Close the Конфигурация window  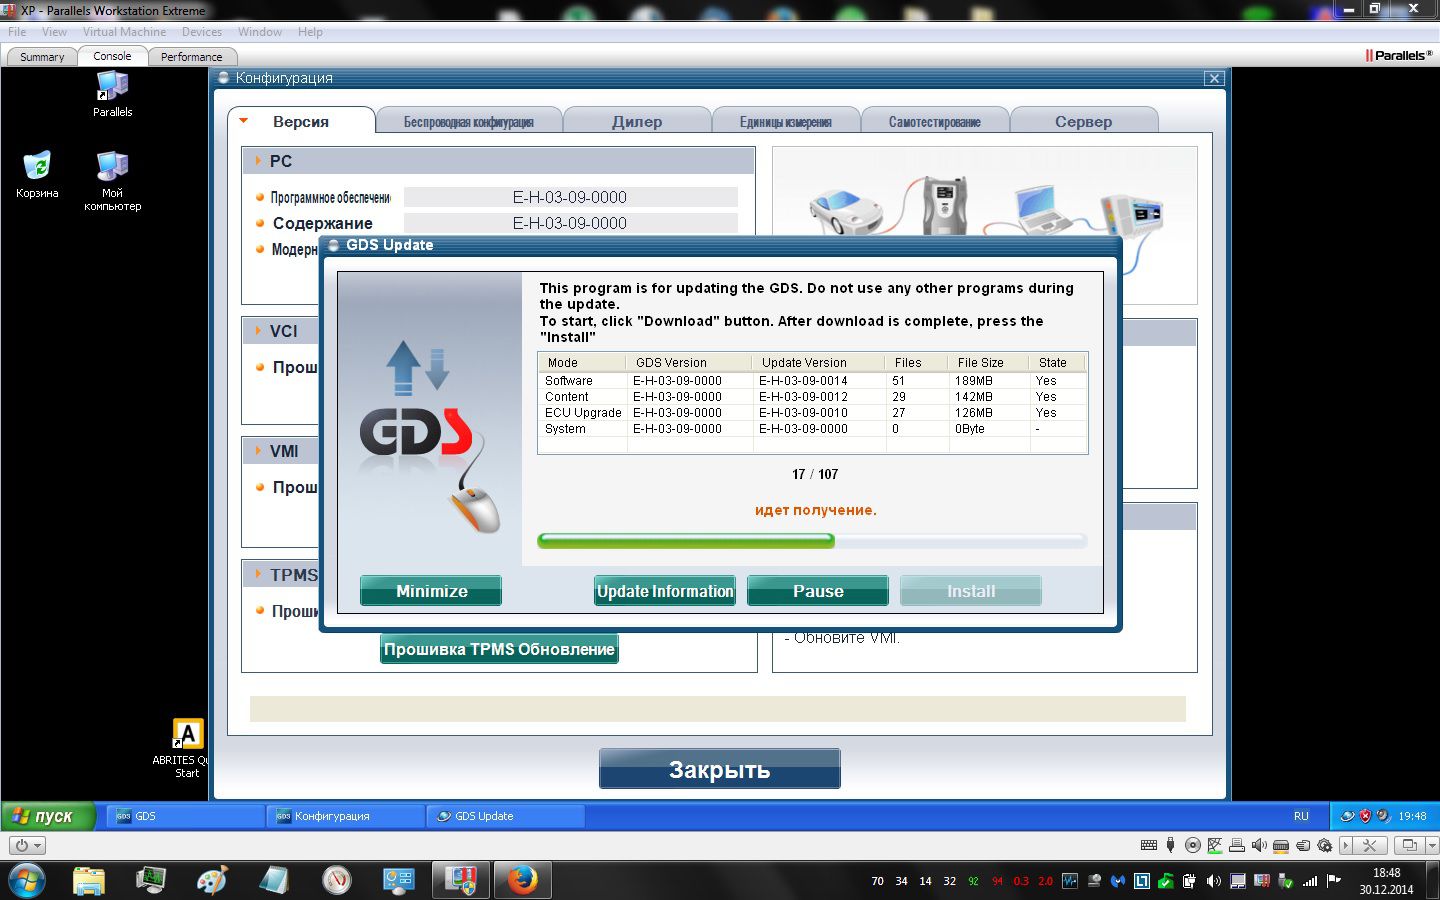point(1214,78)
